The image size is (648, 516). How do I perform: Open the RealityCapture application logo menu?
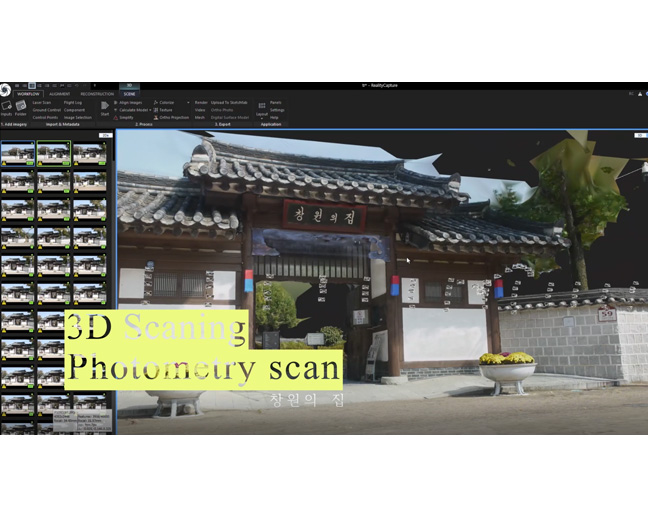(x=5, y=89)
